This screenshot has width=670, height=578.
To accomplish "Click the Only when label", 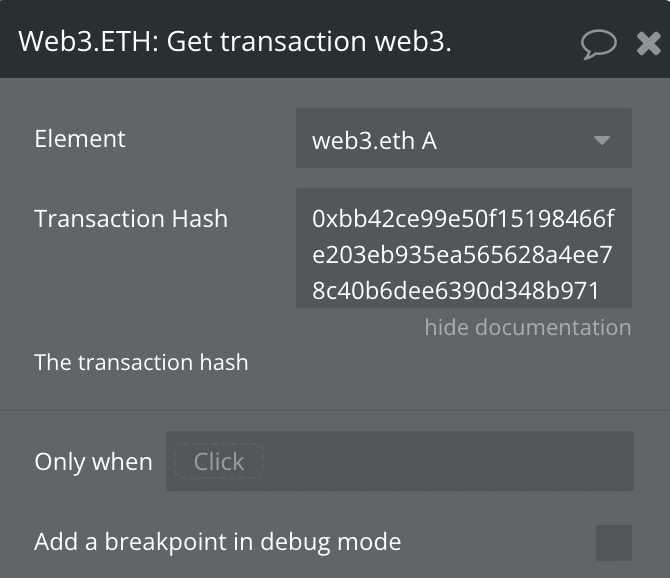I will (x=93, y=462).
